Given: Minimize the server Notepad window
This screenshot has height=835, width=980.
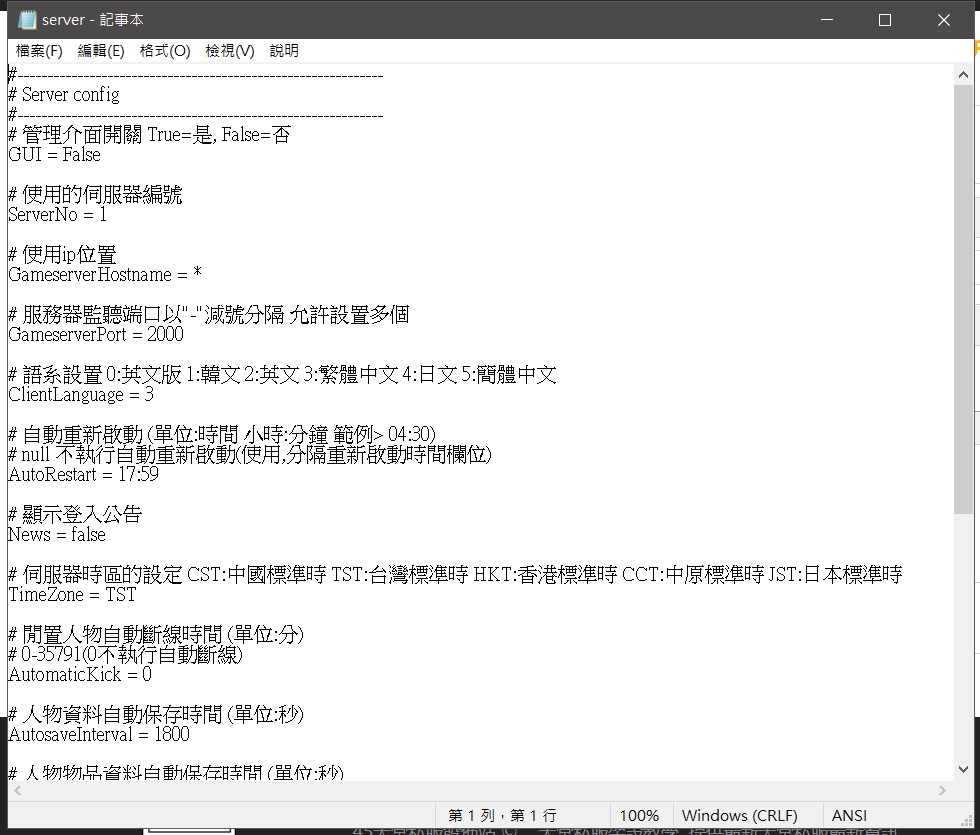Looking at the screenshot, I should 827,20.
